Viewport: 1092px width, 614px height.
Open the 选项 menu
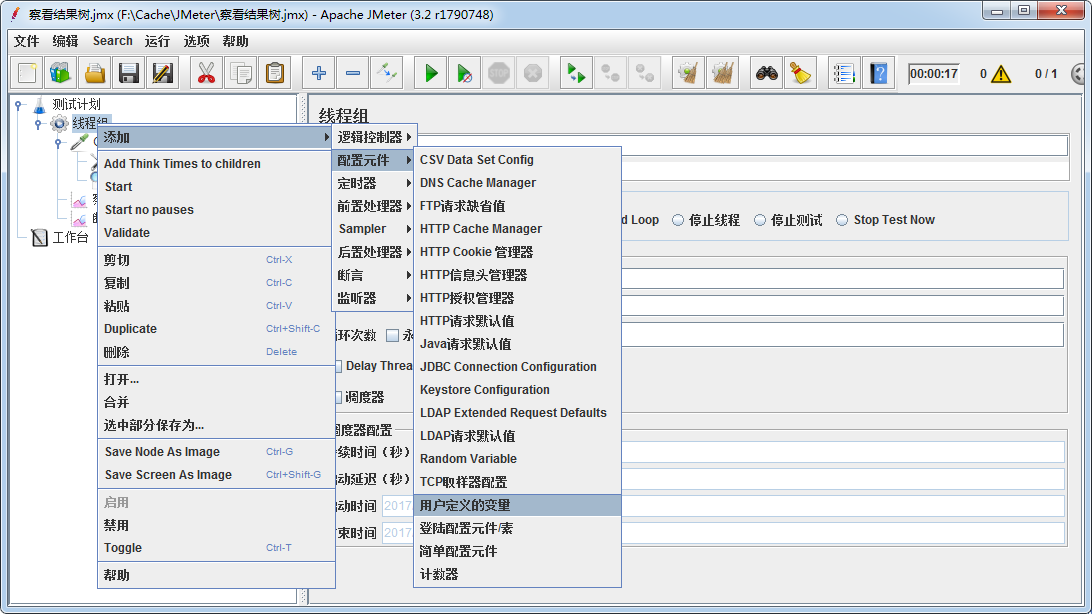coord(196,41)
